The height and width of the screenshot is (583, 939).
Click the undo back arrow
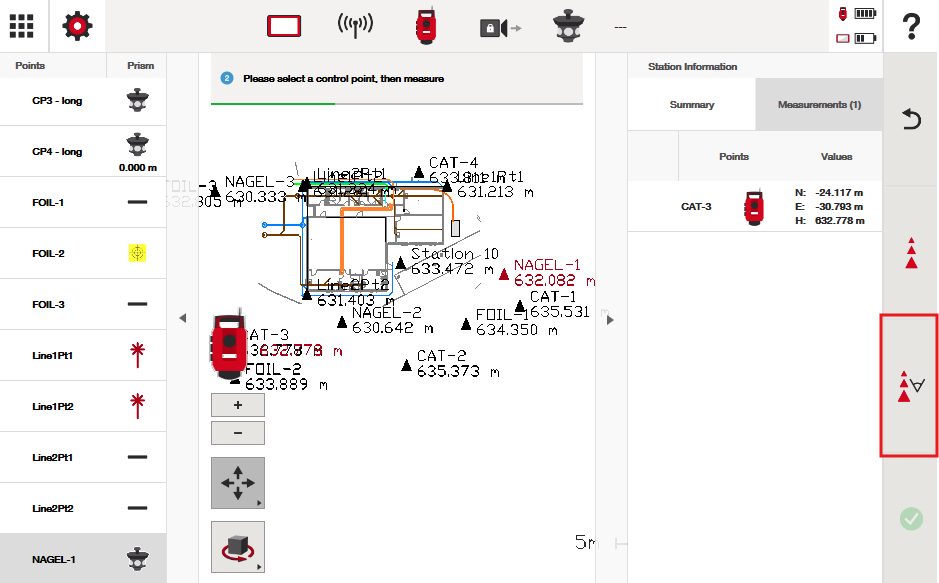(910, 120)
